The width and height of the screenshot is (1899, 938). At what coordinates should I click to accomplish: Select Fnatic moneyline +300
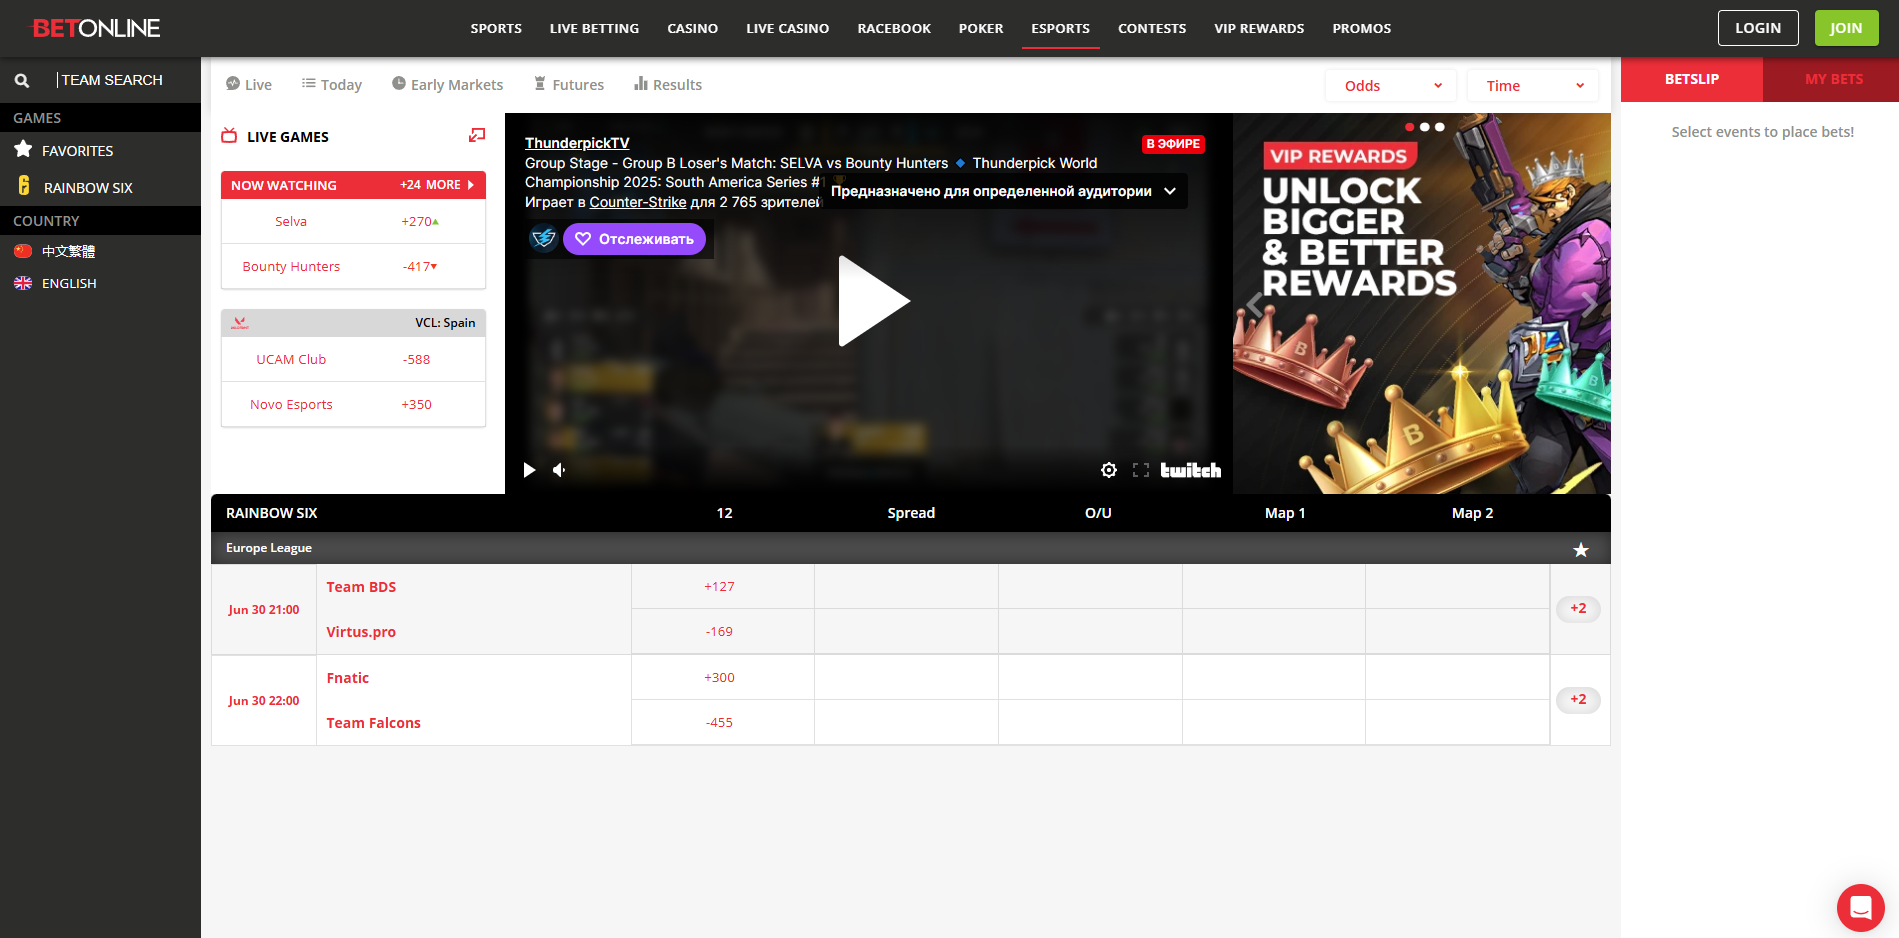tap(723, 678)
